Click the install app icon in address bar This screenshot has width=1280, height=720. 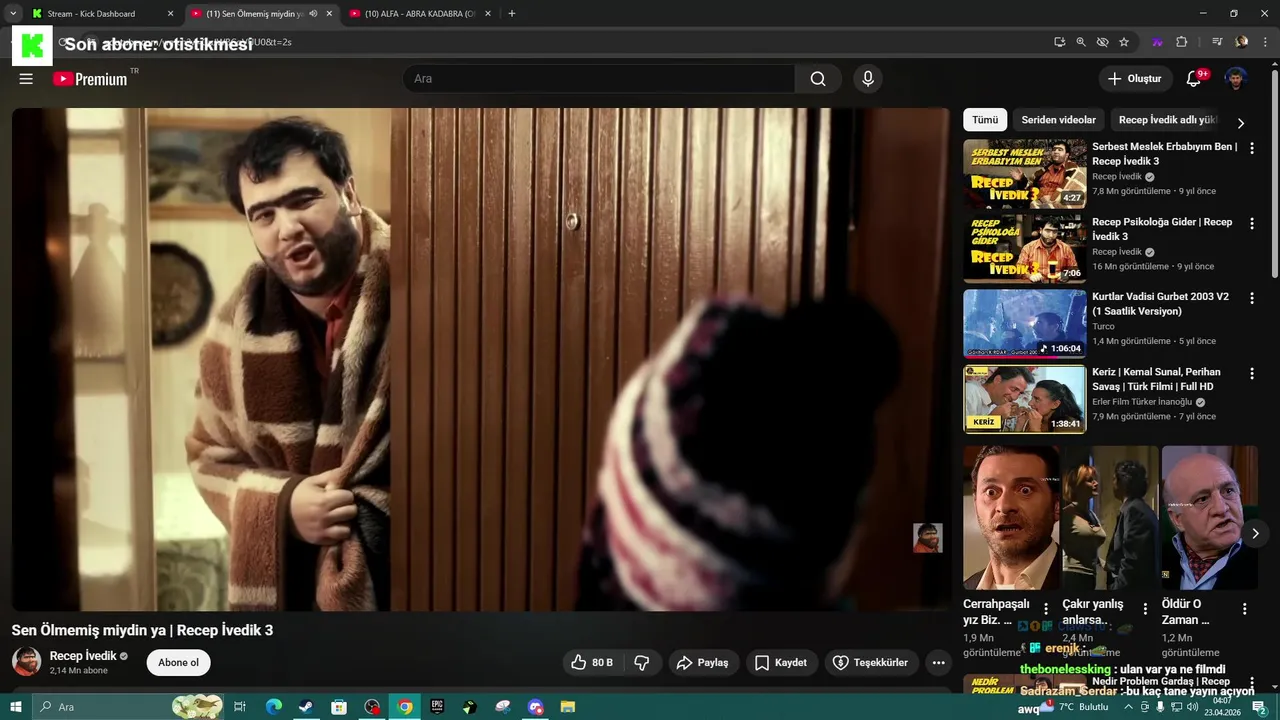(1059, 42)
